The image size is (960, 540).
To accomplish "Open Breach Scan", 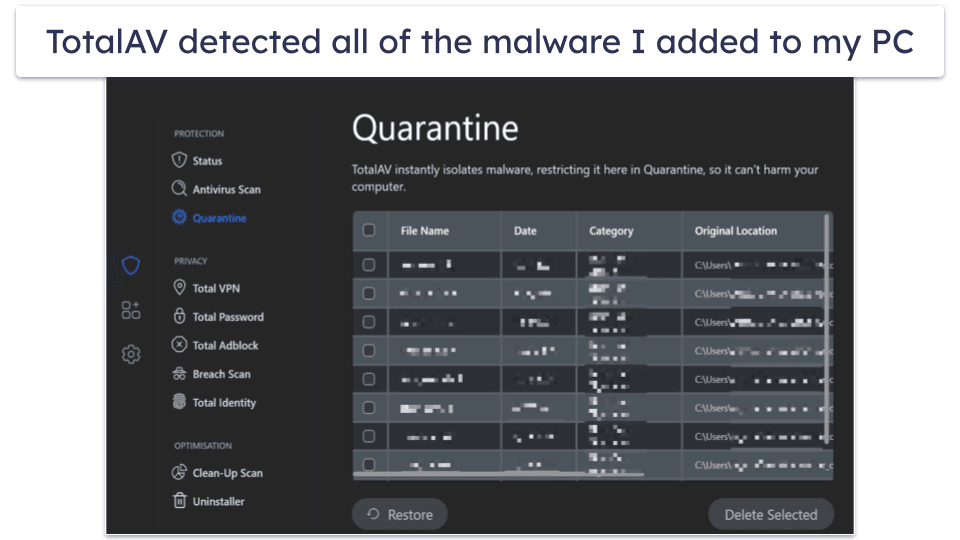I will pos(222,374).
